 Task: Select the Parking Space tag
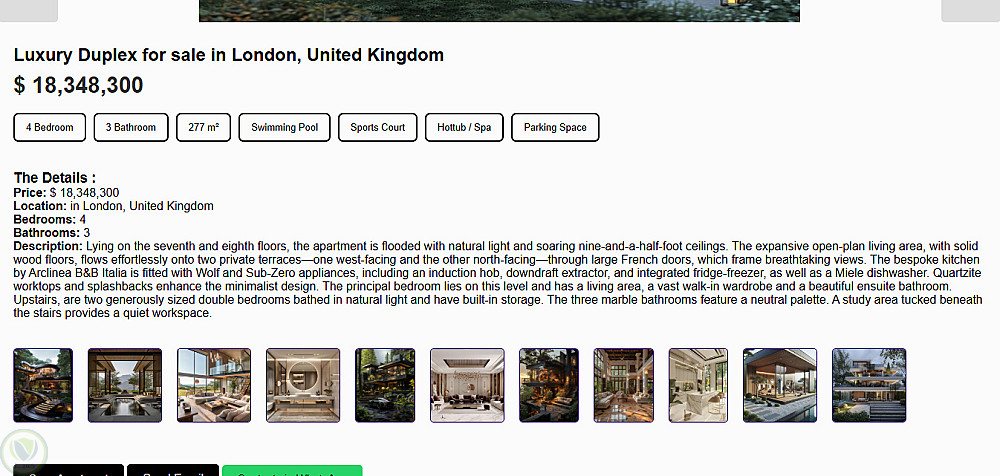coord(555,128)
